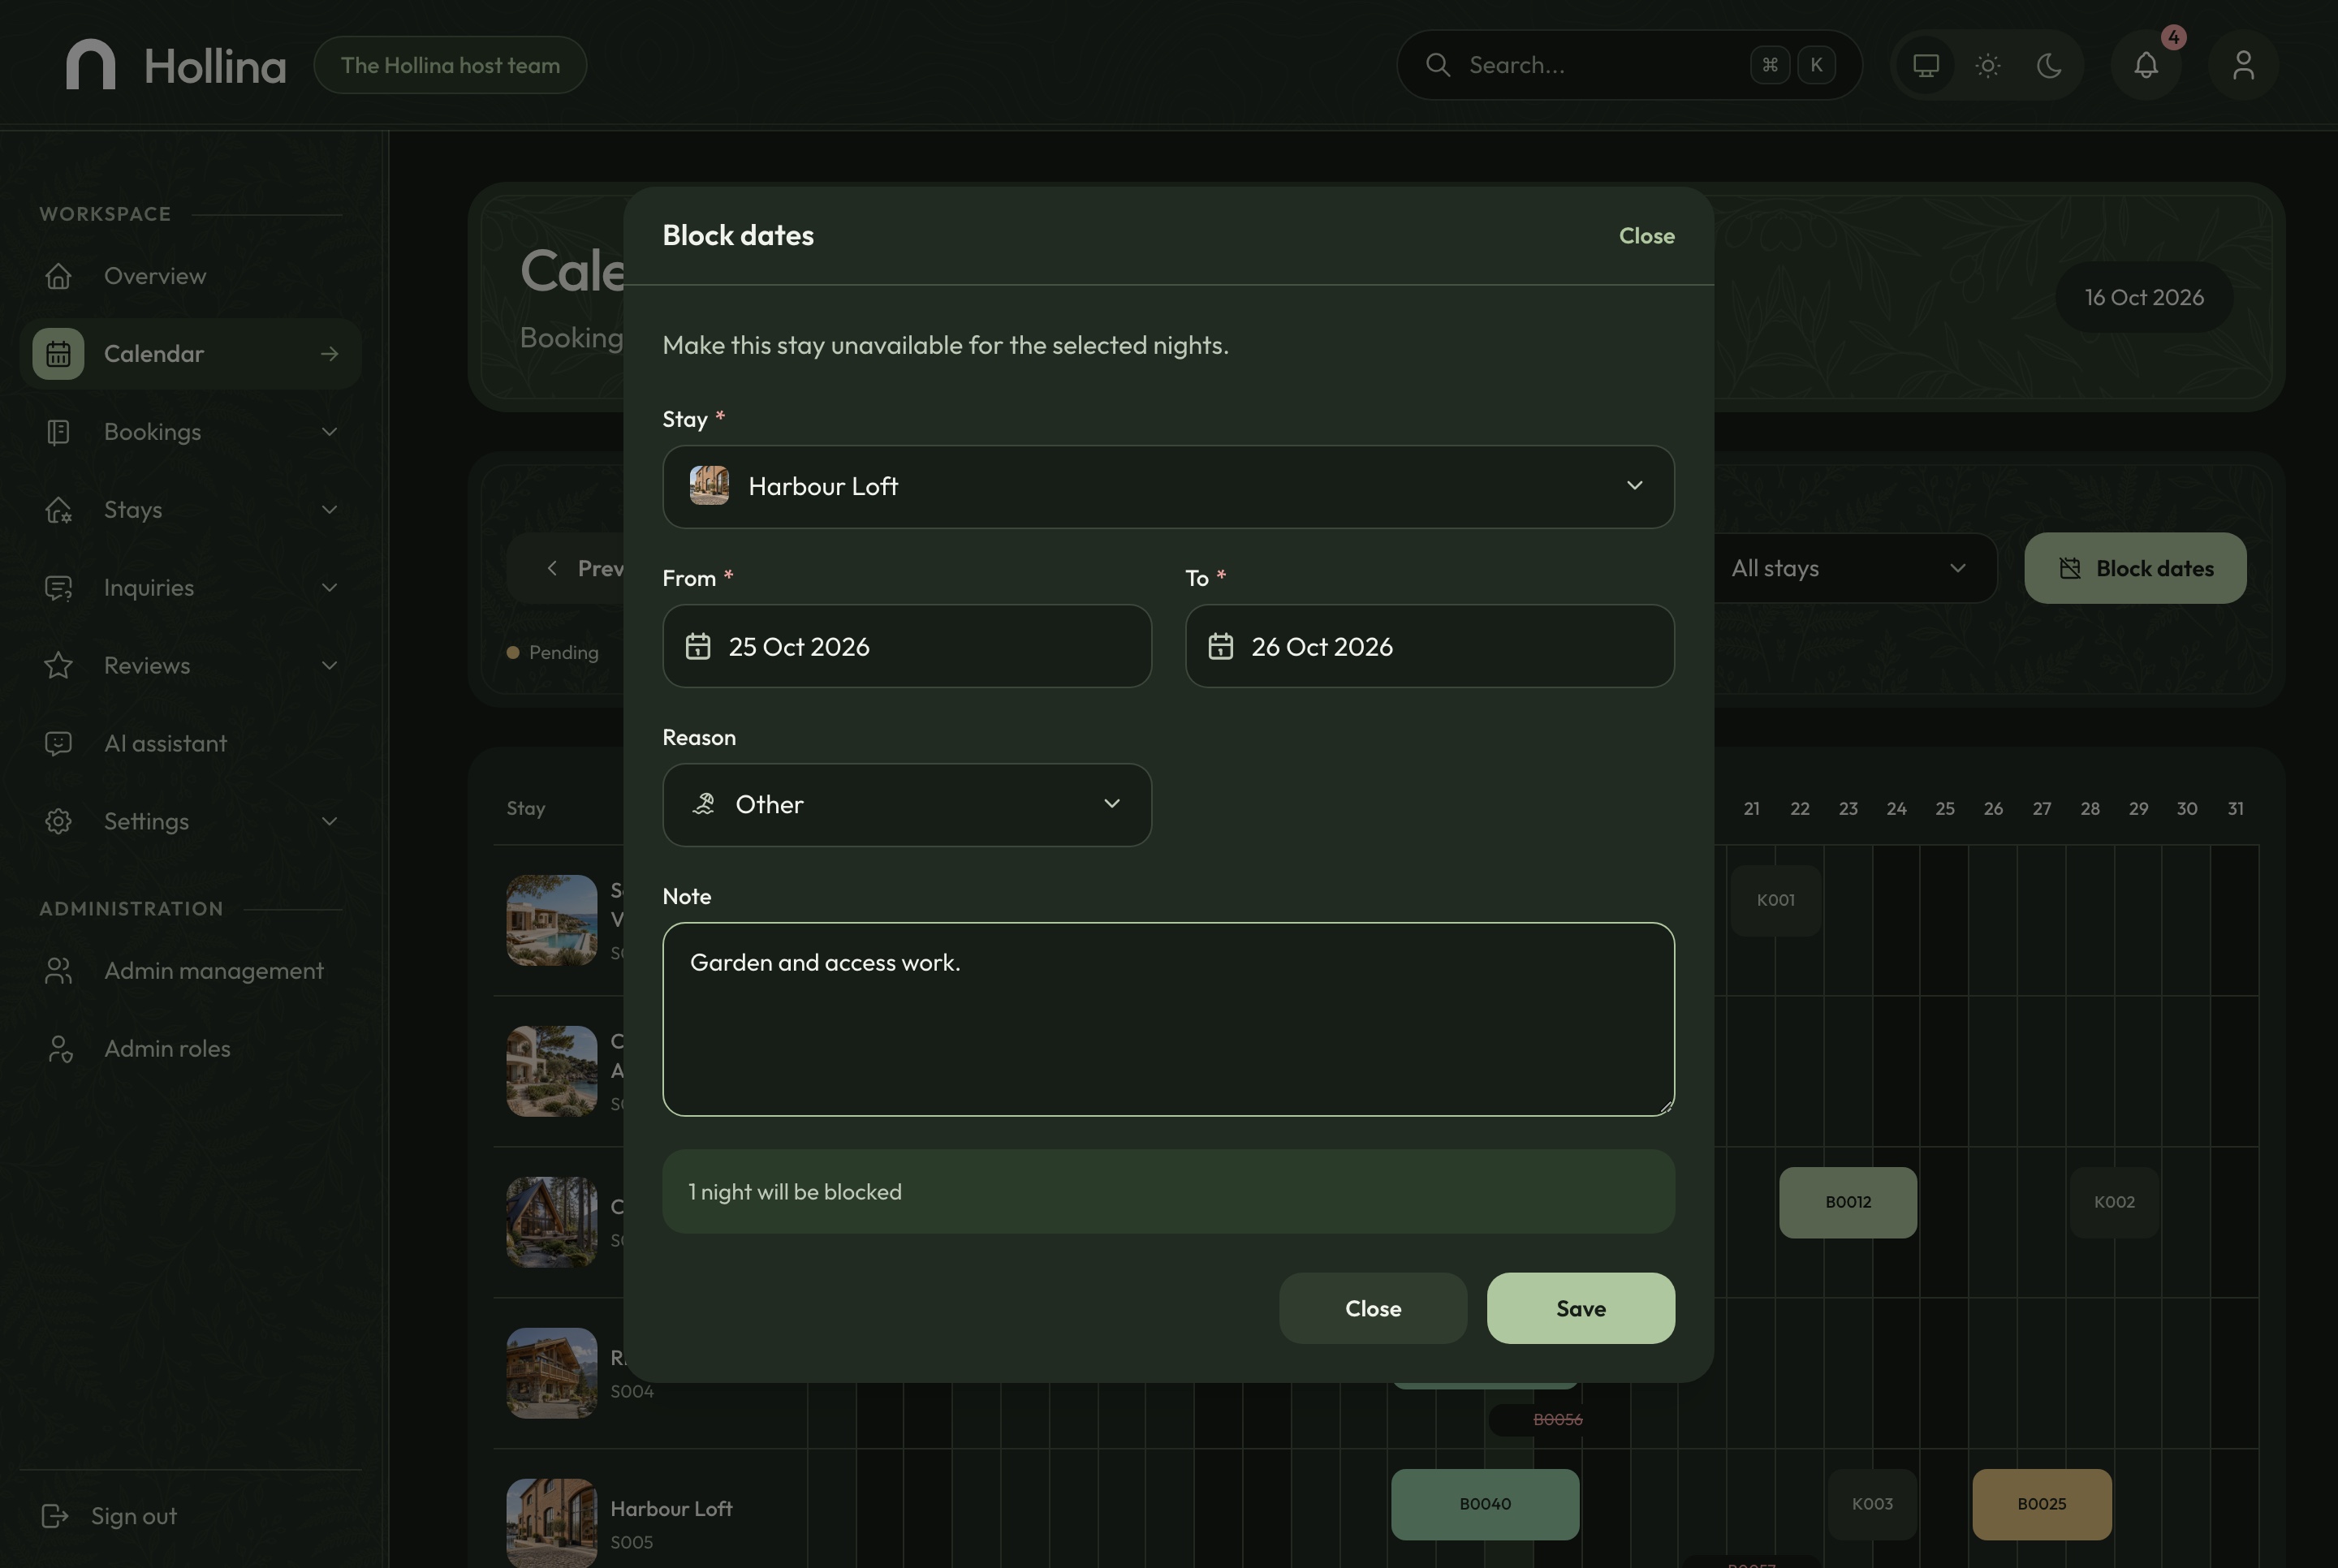The image size is (2338, 1568).
Task: Save the blocked dates
Action: click(1580, 1308)
